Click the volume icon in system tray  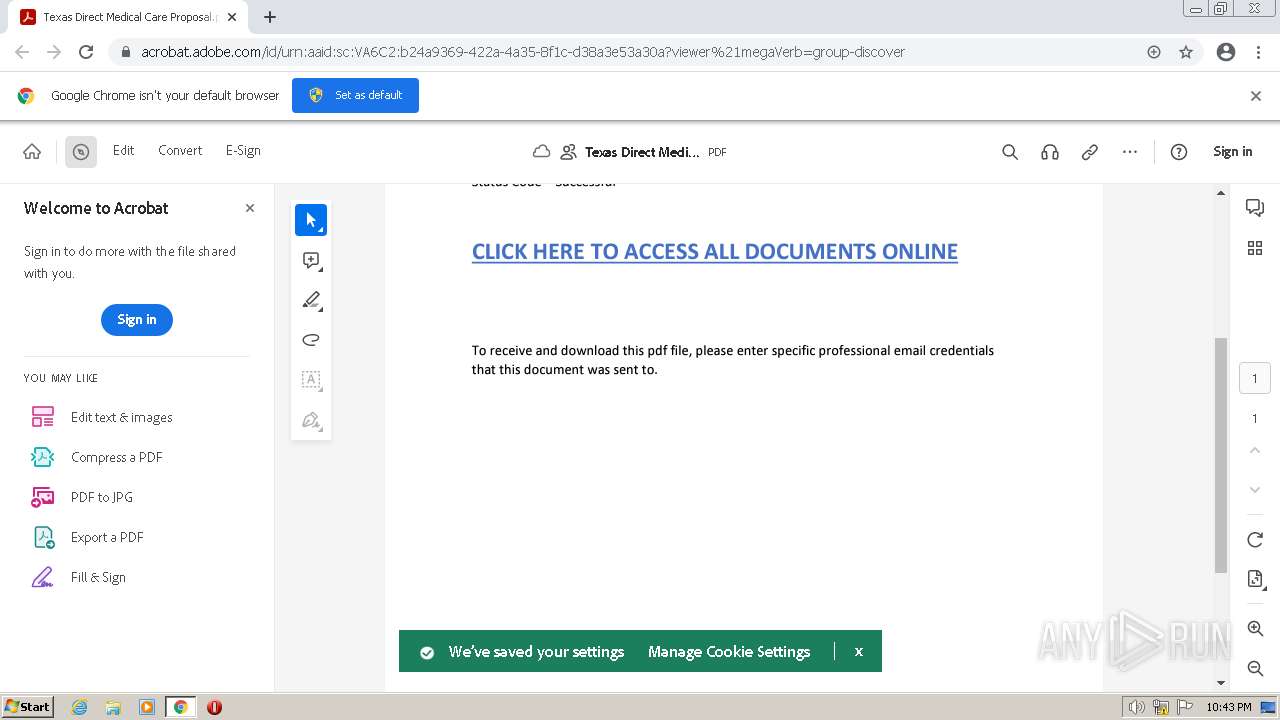point(1136,707)
